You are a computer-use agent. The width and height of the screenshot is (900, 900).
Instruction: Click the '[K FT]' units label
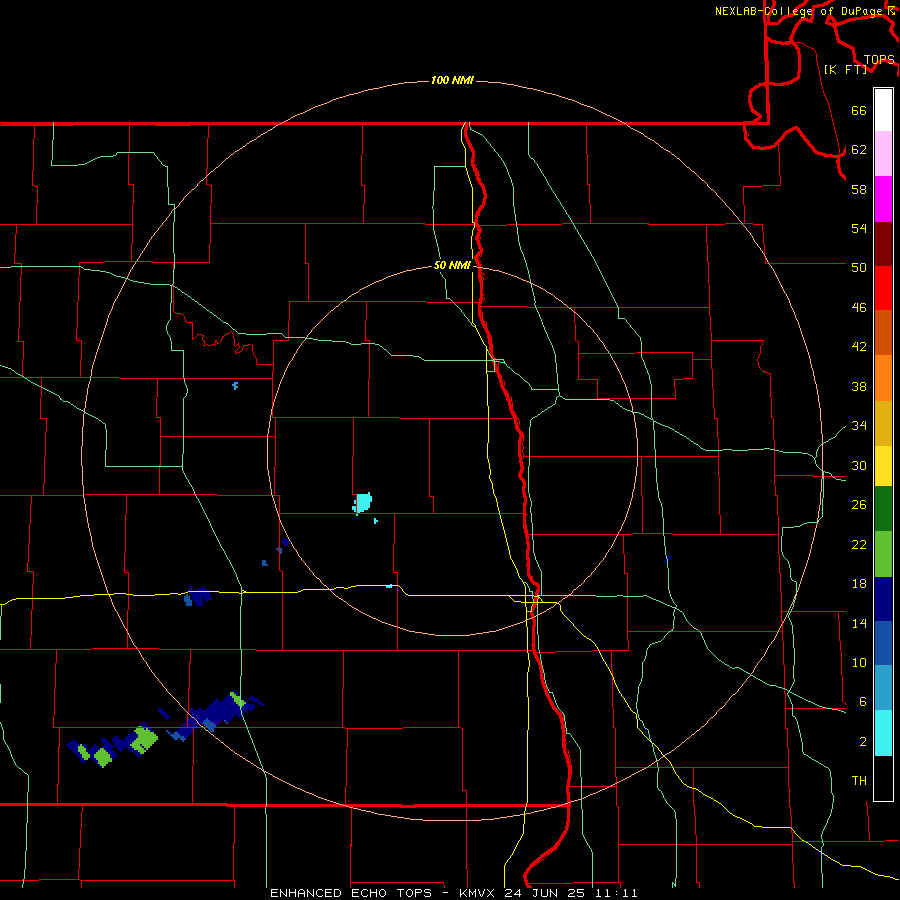[x=845, y=69]
